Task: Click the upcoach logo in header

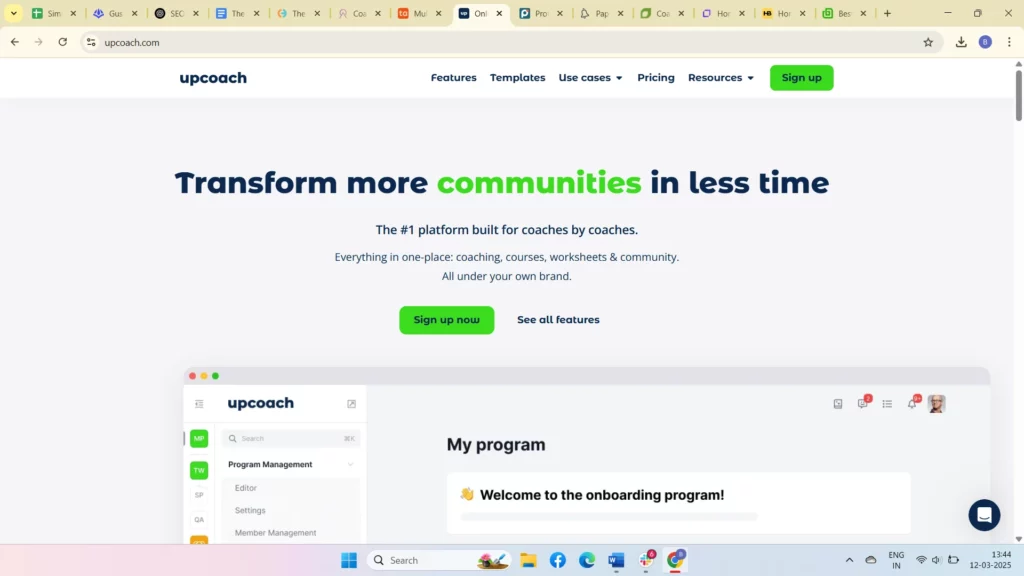Action: click(213, 78)
